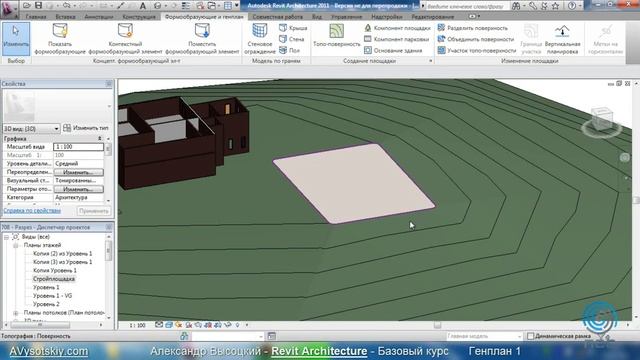The width and height of the screenshot is (640, 360).
Task: Click the binoculars search icon
Action: (516, 6)
